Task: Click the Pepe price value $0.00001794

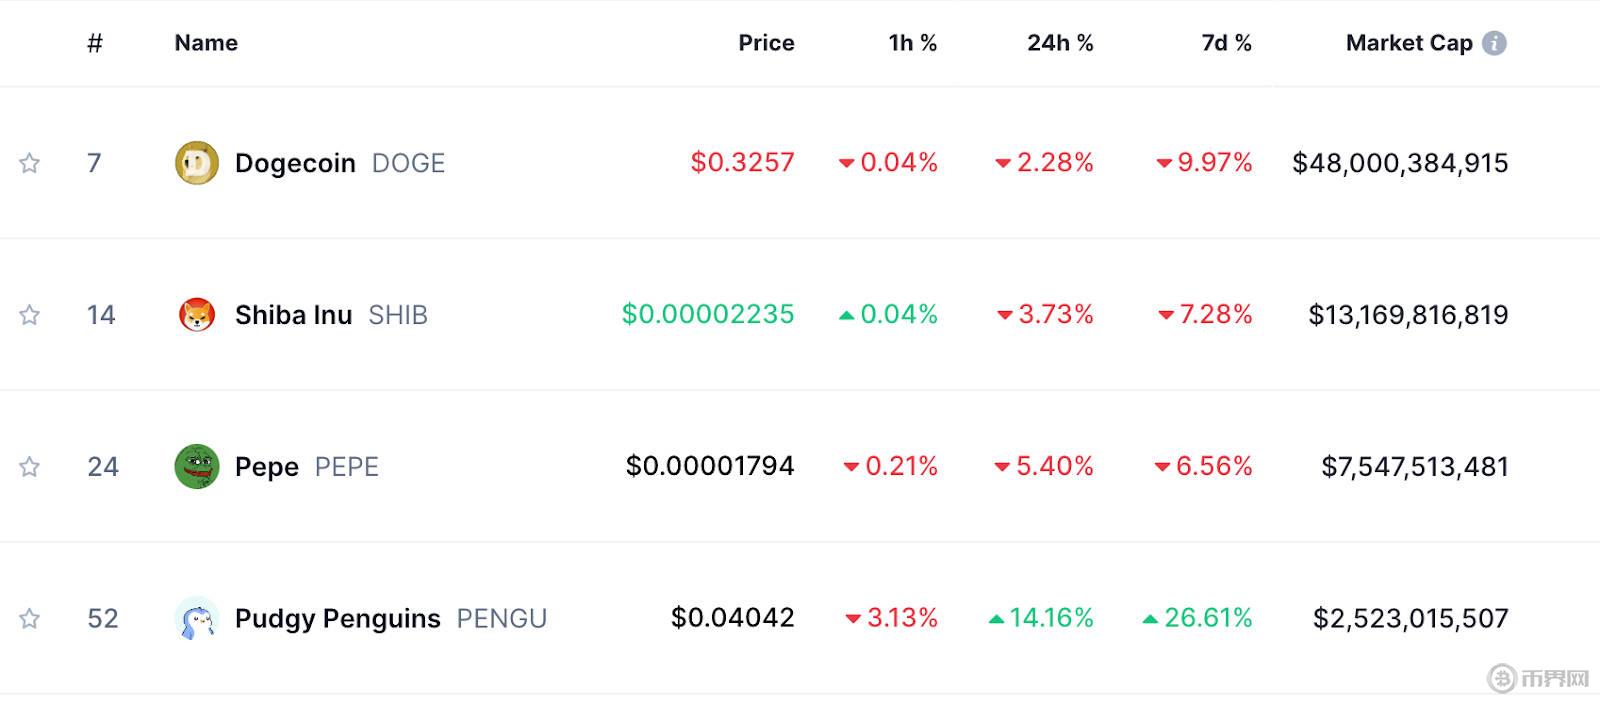Action: [710, 466]
